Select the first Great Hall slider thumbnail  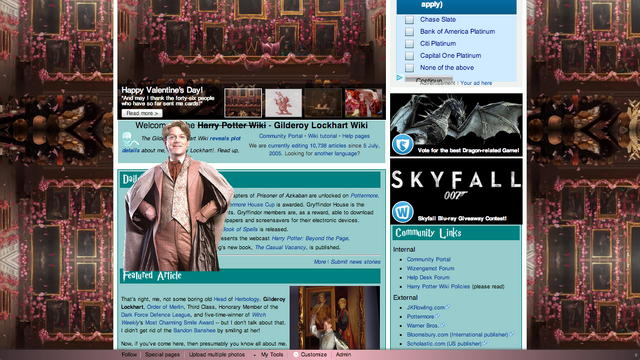tap(243, 103)
